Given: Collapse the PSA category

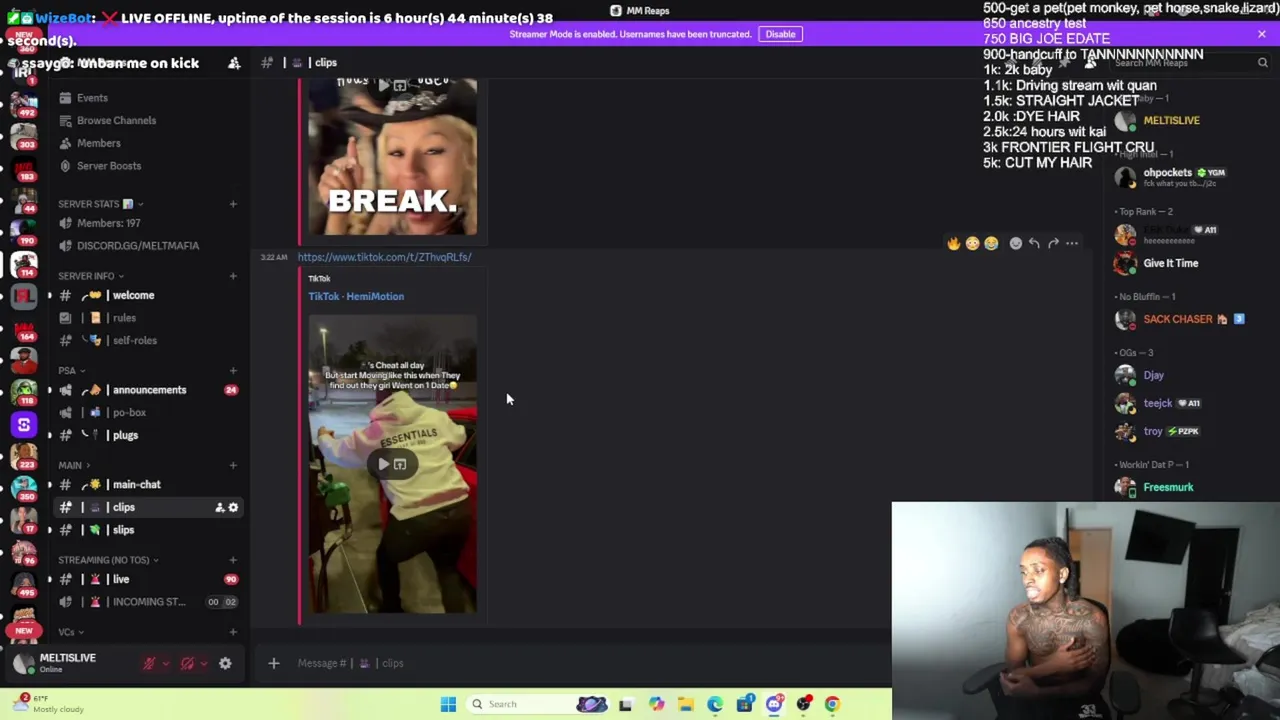Looking at the screenshot, I should tap(71, 370).
